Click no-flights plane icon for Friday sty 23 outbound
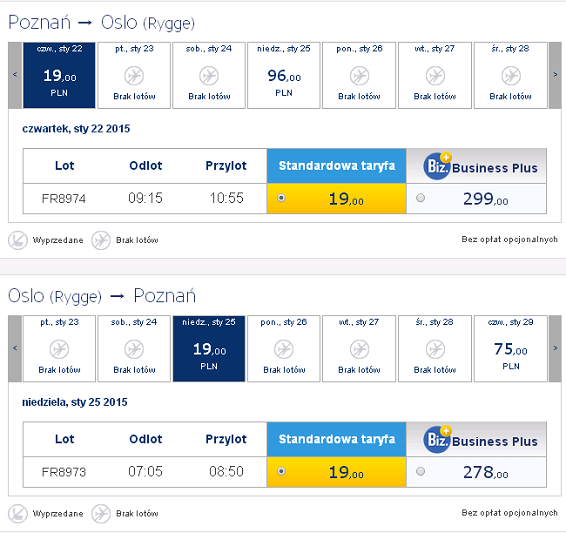Screen dimensions: 566x533 [134, 76]
